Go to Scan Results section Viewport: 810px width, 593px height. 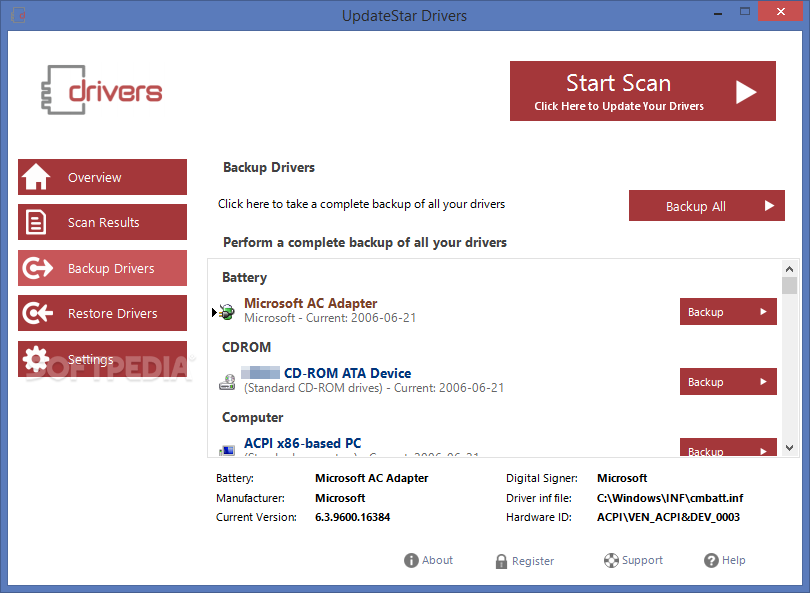(x=102, y=222)
